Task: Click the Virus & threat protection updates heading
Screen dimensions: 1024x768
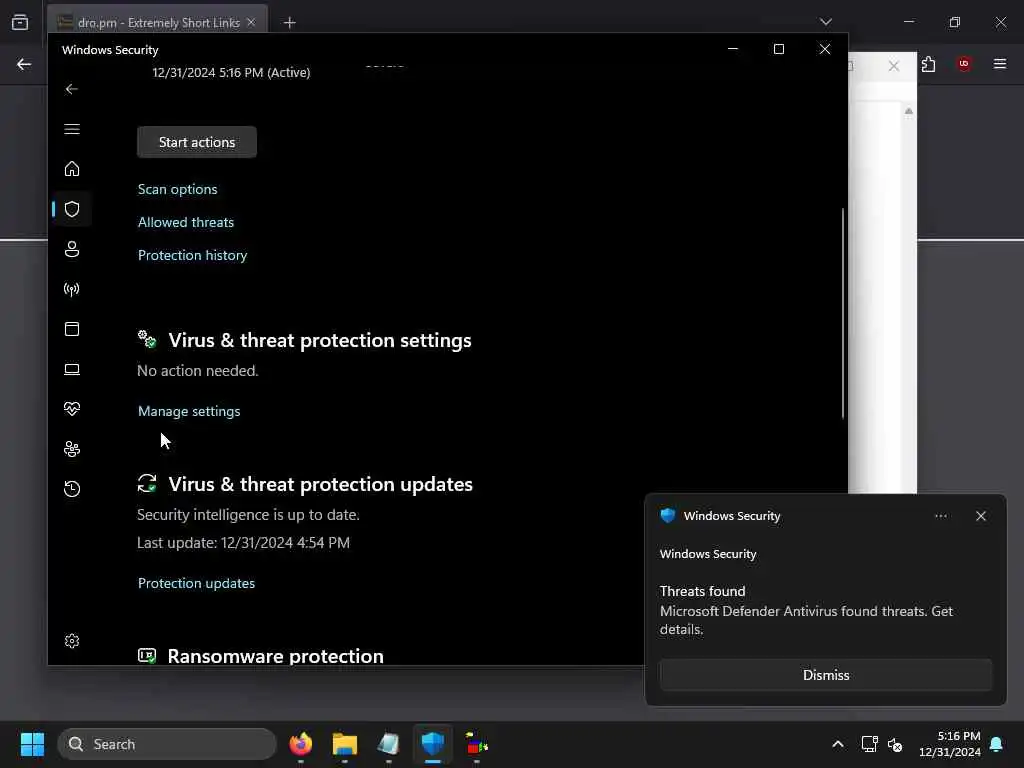Action: pyautogui.click(x=321, y=485)
